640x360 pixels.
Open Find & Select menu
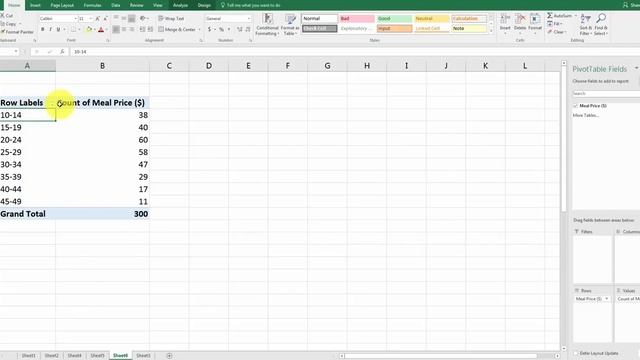[601, 24]
